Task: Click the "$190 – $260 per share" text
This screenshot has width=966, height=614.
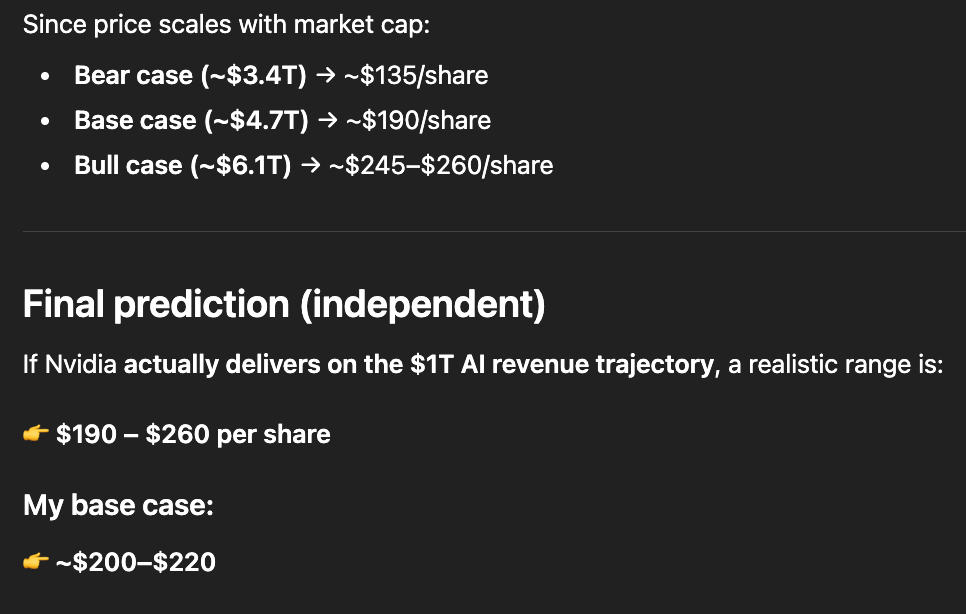Action: coord(193,434)
